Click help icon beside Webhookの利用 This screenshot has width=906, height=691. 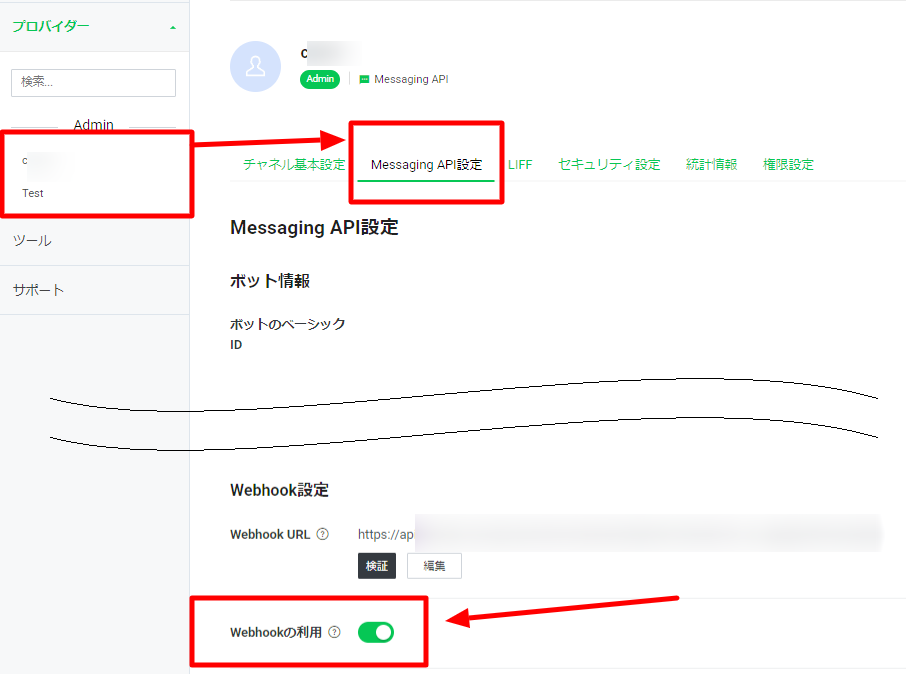(x=334, y=632)
